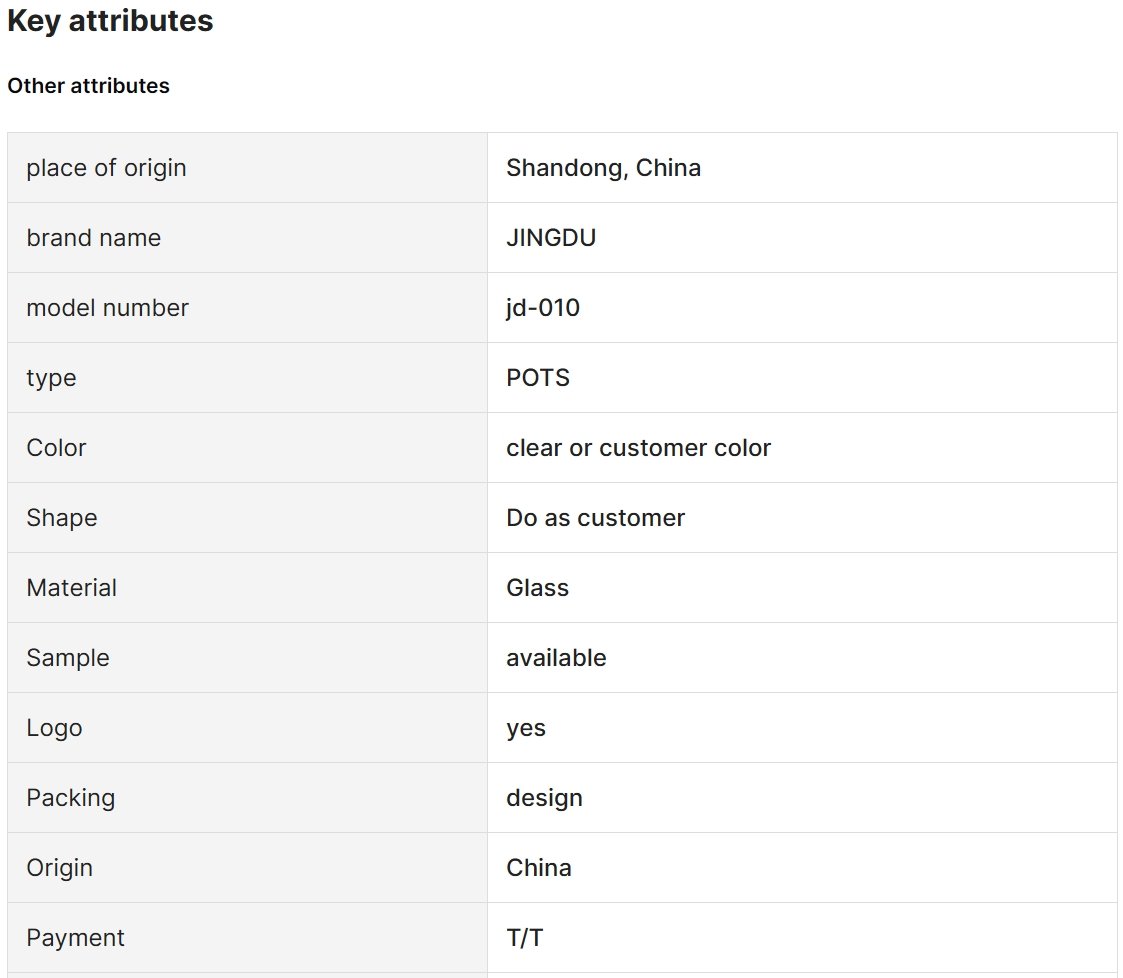Click the Glass material value

[538, 588]
